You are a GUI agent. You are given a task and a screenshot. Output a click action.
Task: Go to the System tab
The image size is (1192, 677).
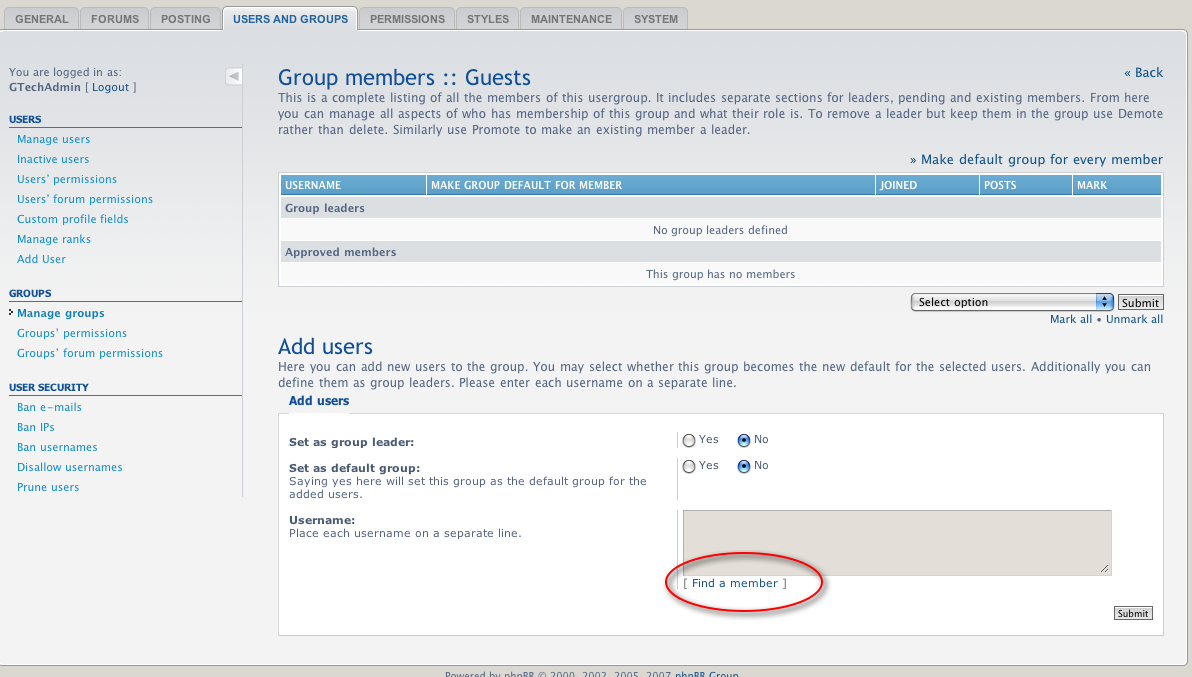(x=656, y=19)
